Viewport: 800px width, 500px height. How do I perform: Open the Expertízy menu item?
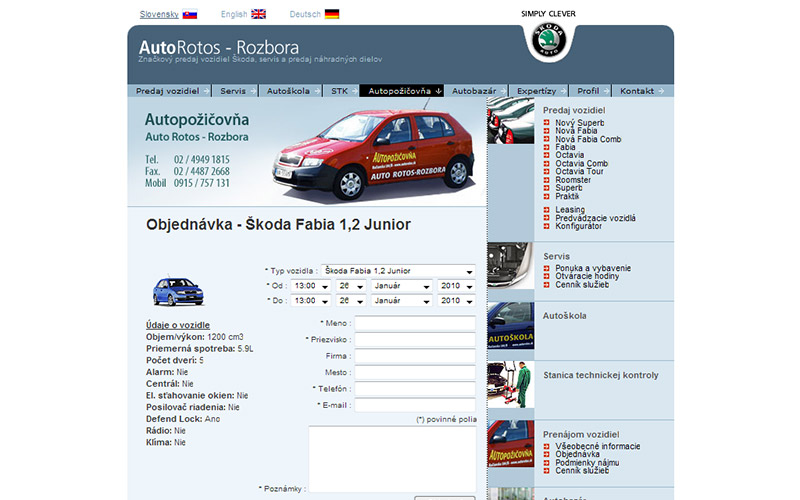click(x=539, y=91)
